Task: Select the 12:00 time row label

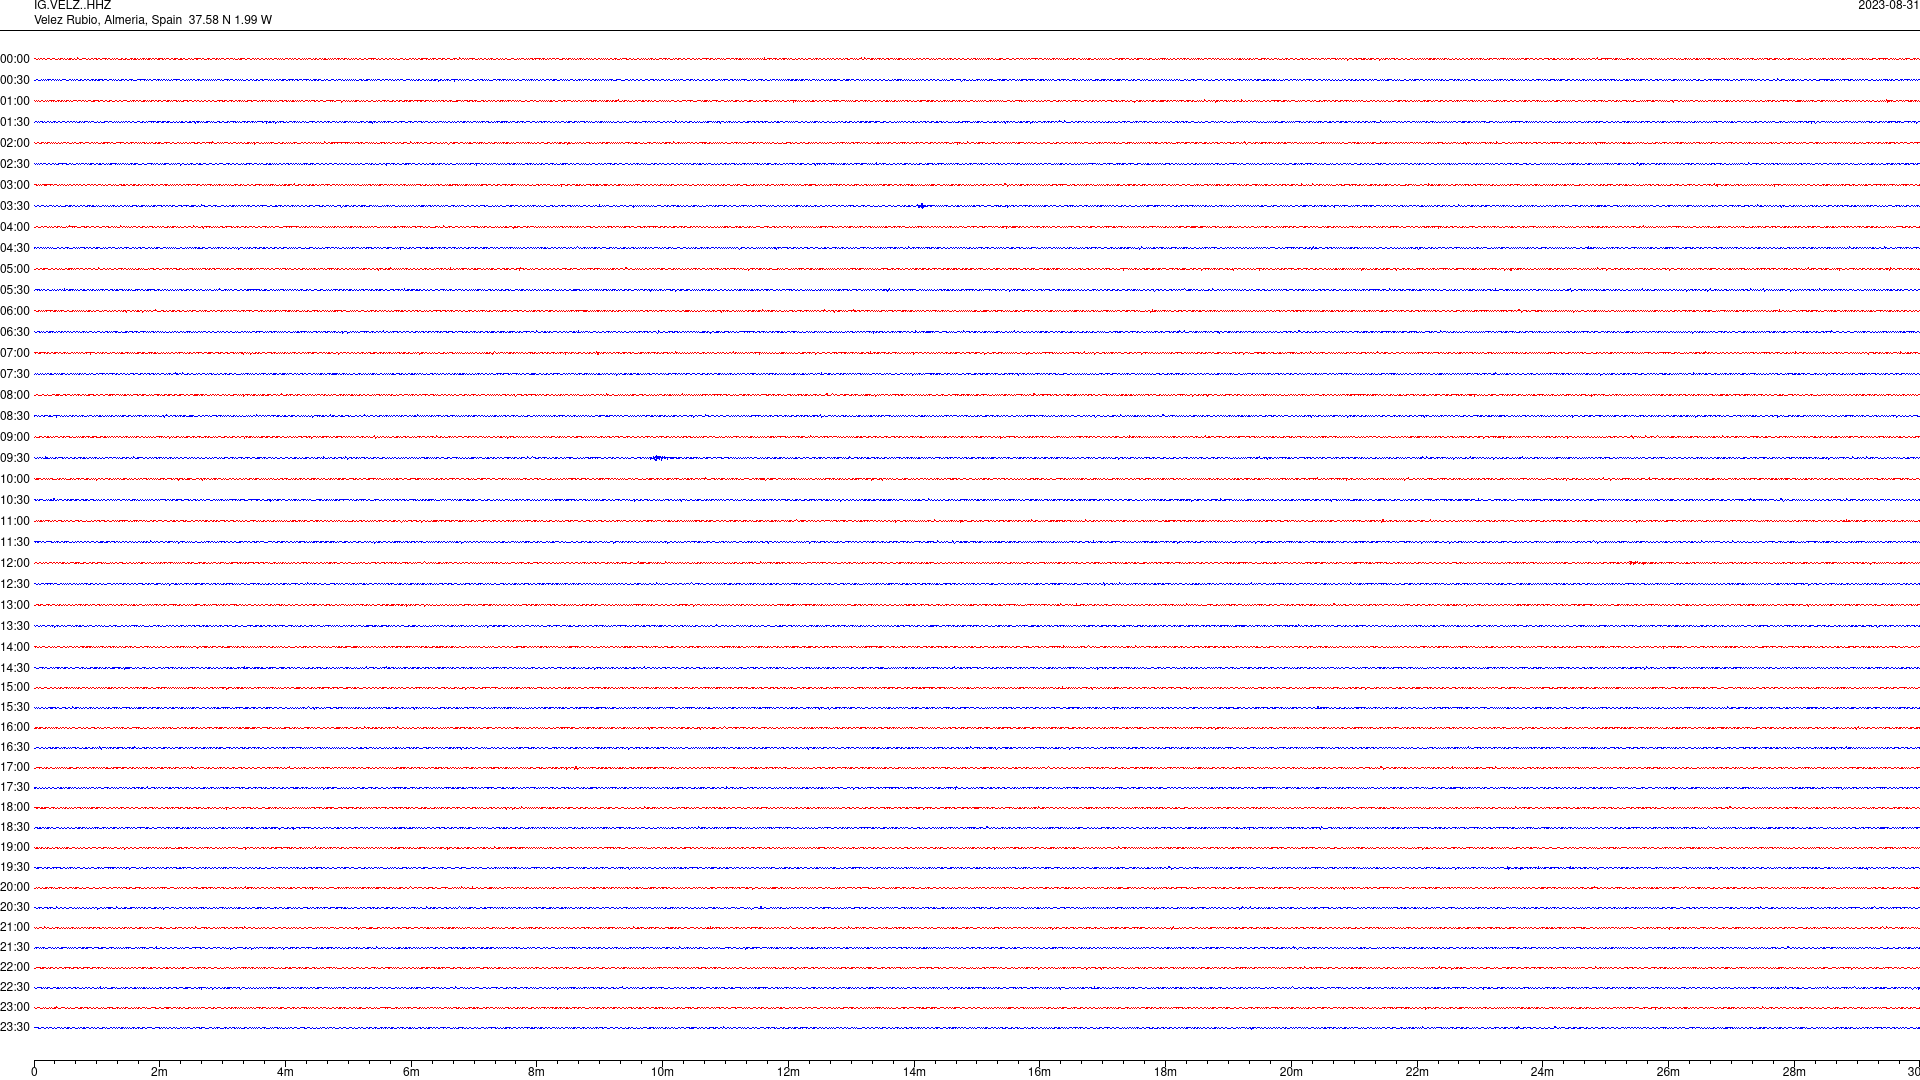Action: pyautogui.click(x=15, y=563)
